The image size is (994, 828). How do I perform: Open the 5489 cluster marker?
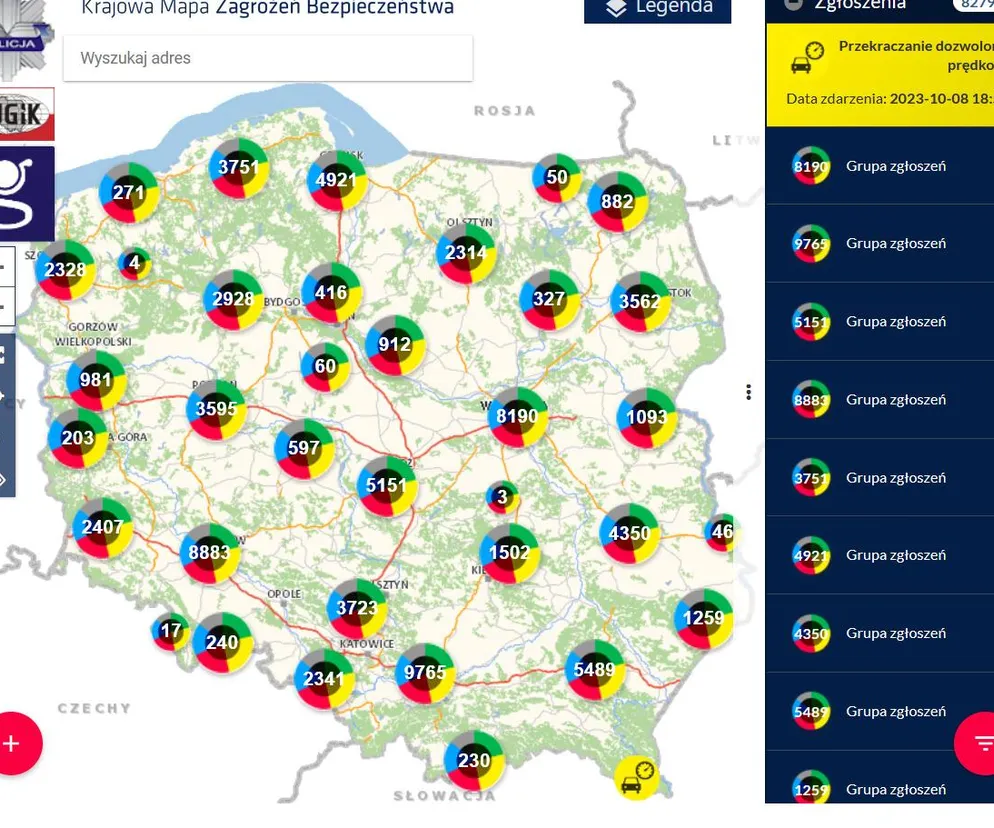[594, 670]
